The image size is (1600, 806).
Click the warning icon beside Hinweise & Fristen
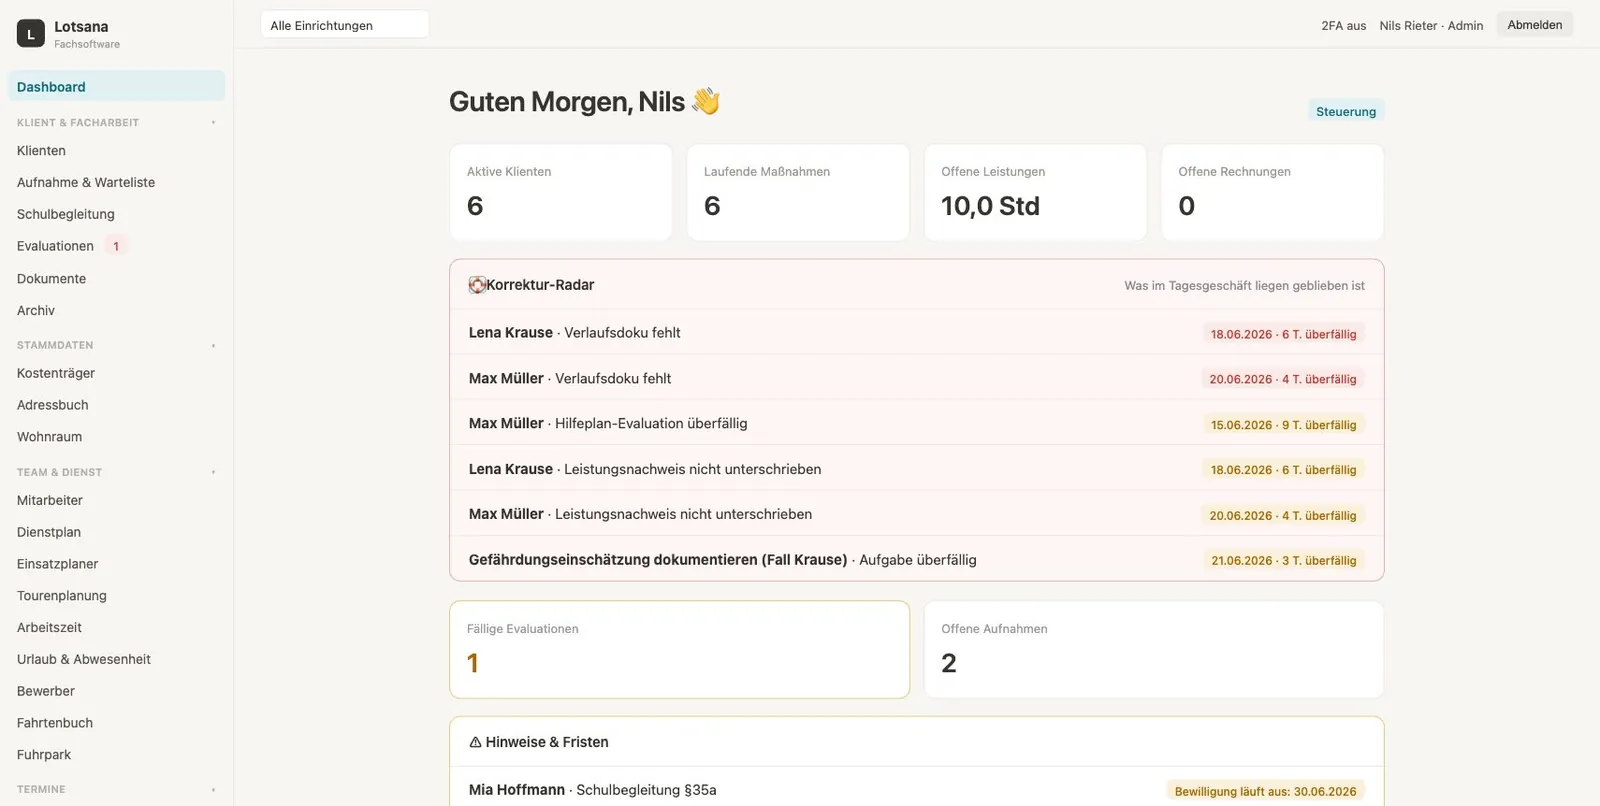point(475,742)
